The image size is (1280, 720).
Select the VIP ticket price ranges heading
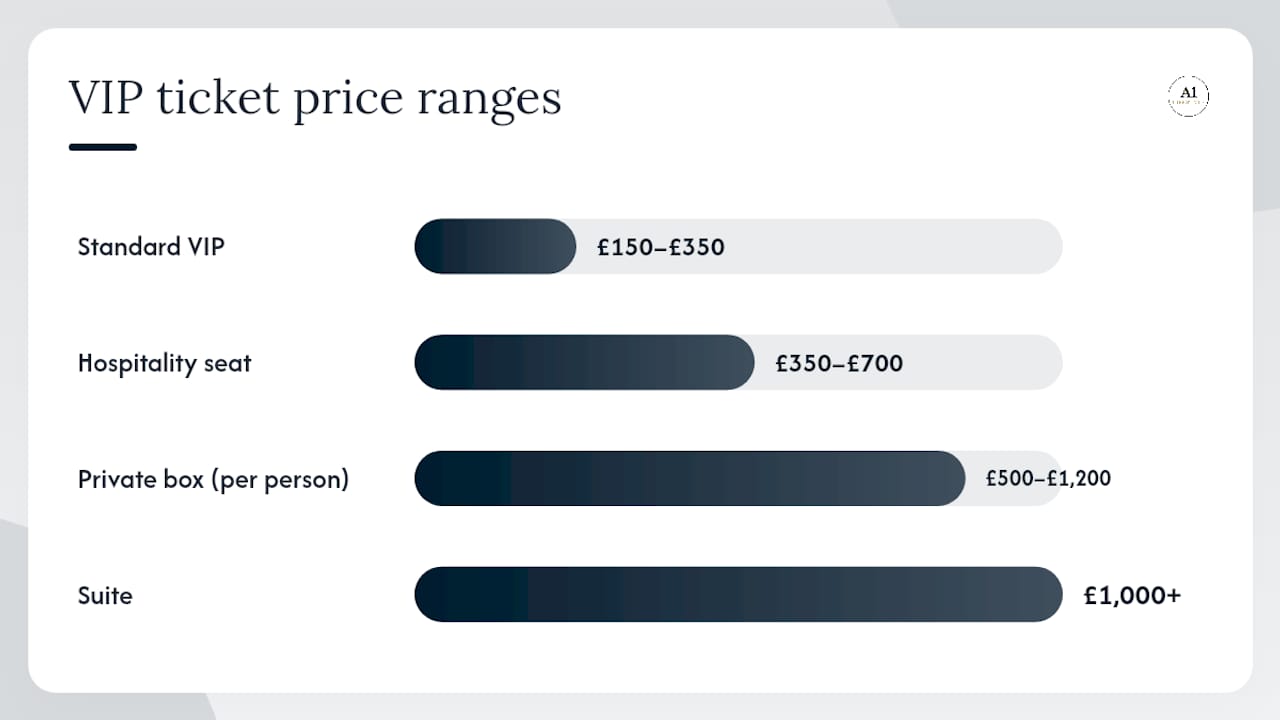pos(315,99)
